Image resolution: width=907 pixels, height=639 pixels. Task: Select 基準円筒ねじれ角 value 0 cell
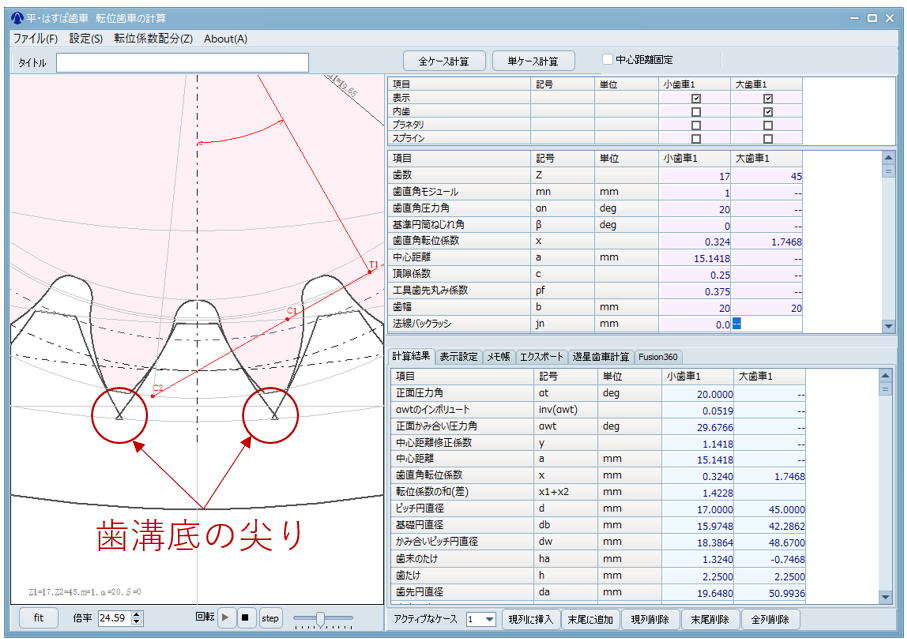[695, 226]
